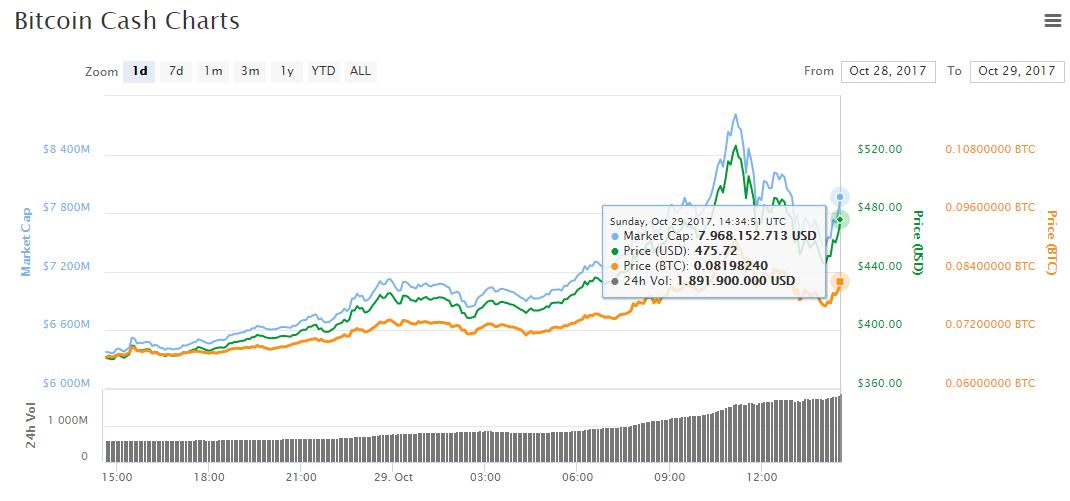Screen dimensions: 1070x501
Task: Show ALL time chart data
Action: (x=360, y=71)
